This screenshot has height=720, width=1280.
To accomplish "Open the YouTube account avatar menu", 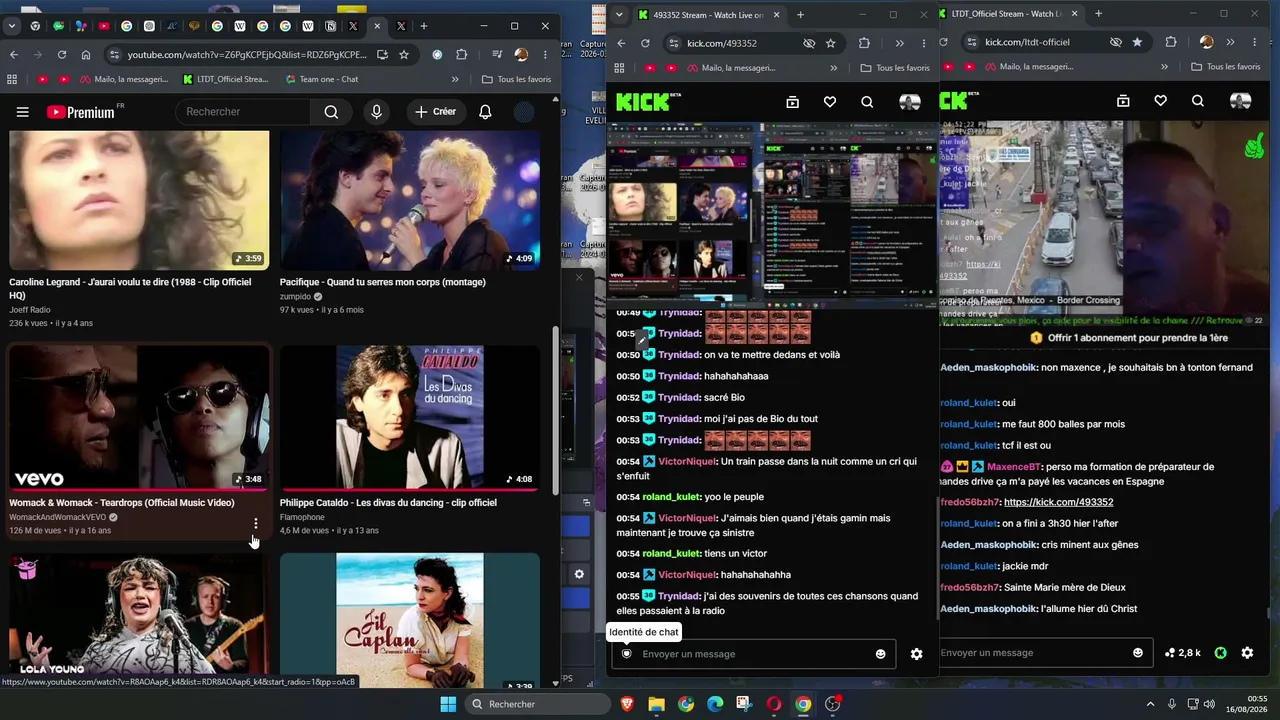I will click(x=524, y=112).
